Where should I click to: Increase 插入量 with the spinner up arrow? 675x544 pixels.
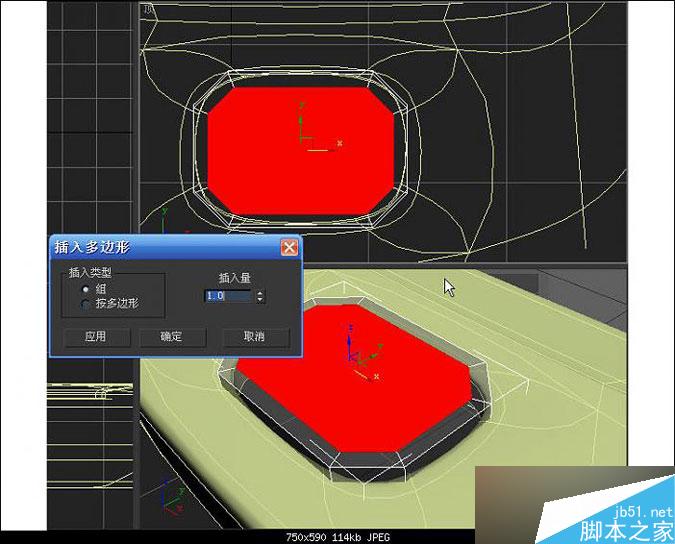(x=260, y=293)
